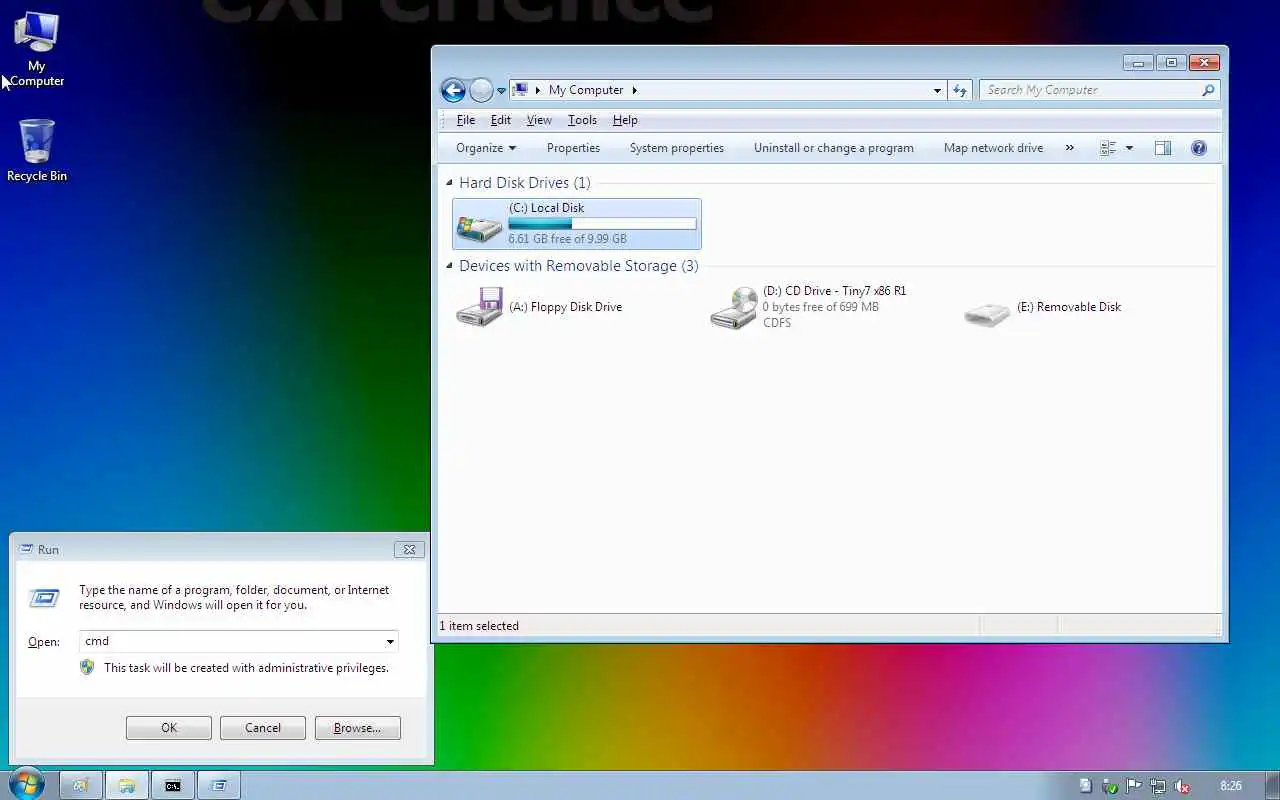This screenshot has width=1280, height=800.
Task: Go forward in the My Computer window
Action: pyautogui.click(x=481, y=90)
